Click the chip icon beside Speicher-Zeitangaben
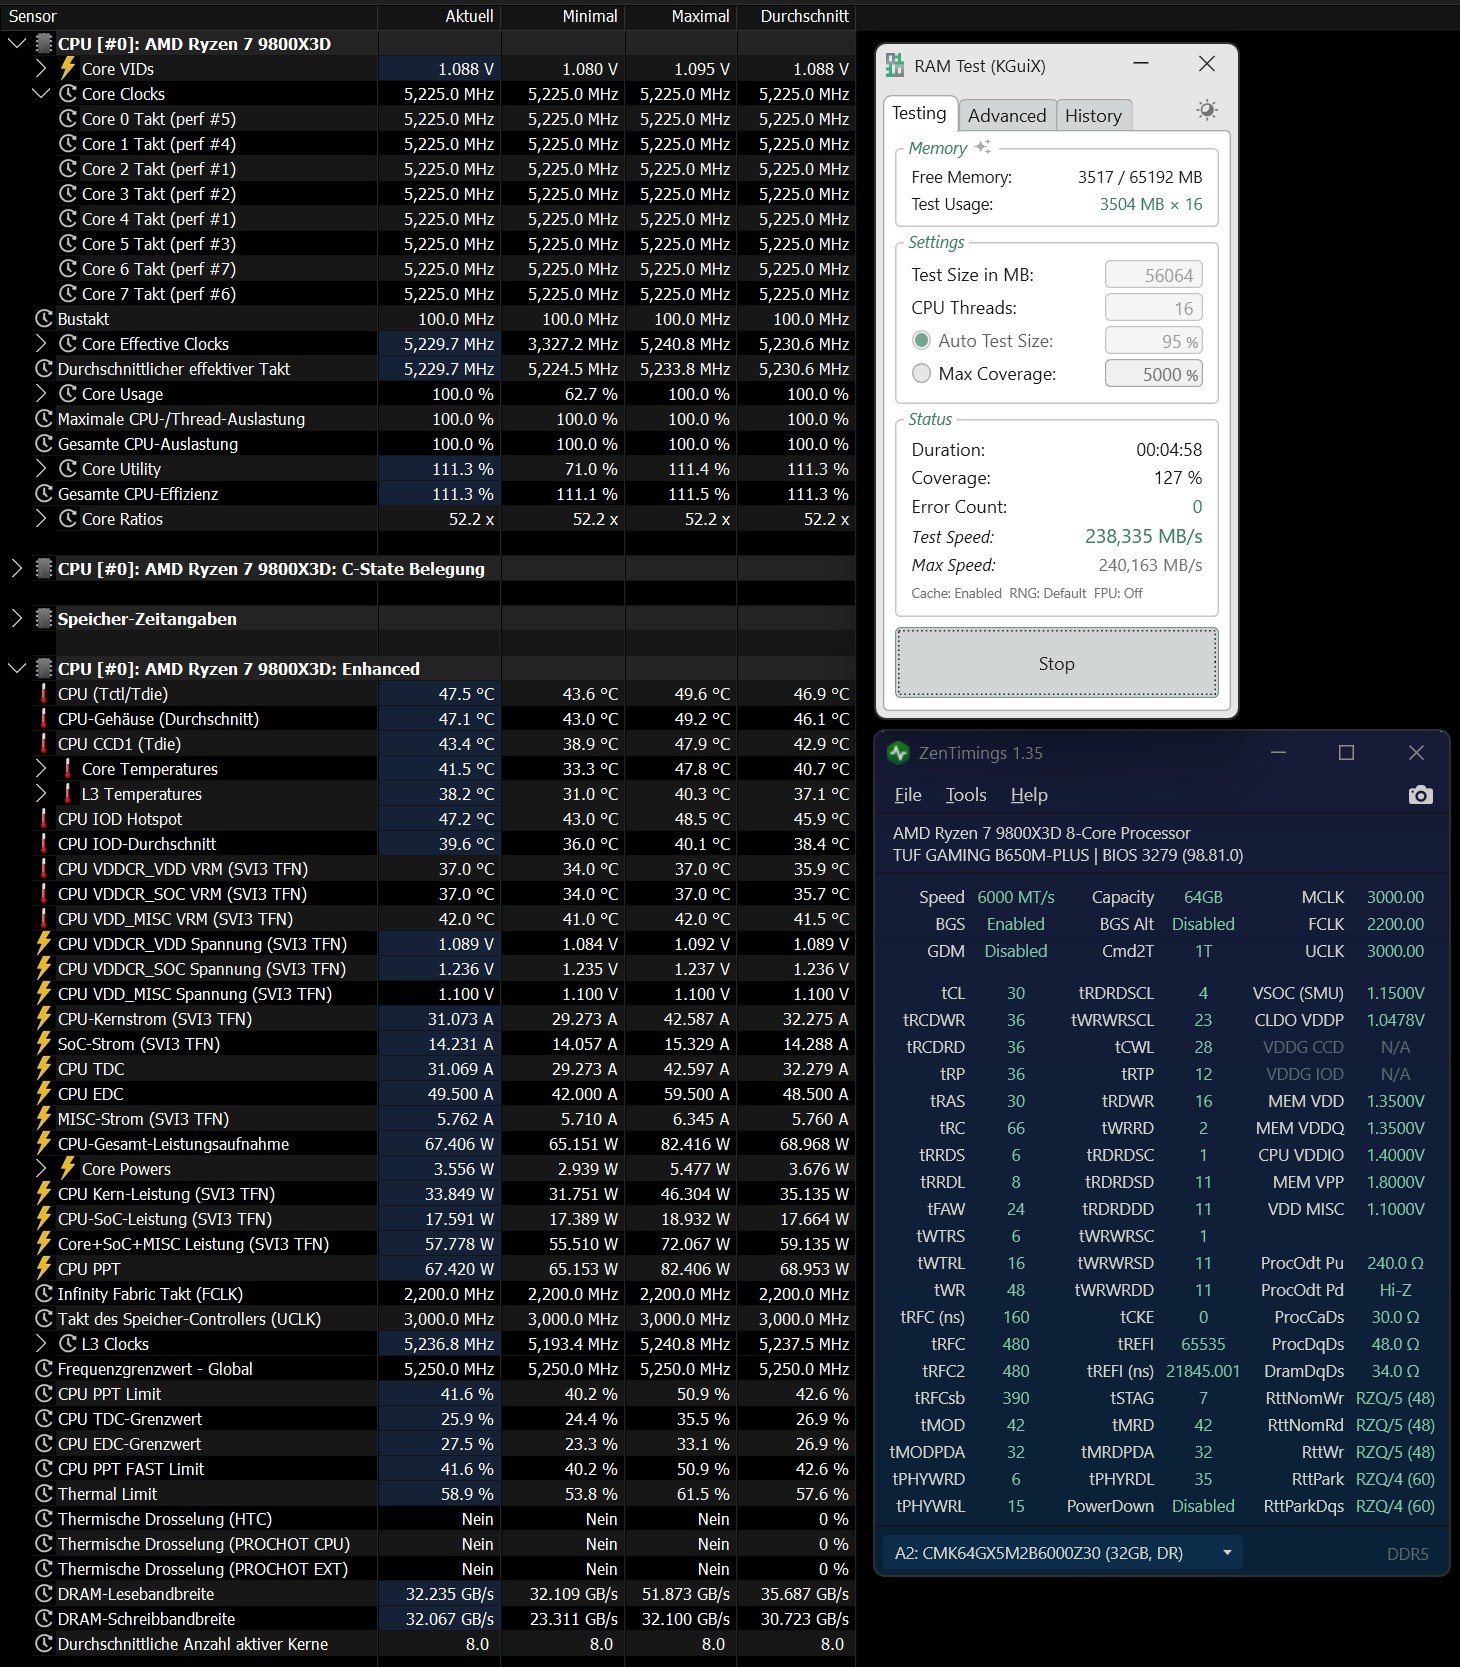This screenshot has height=1667, width=1460. click(44, 619)
